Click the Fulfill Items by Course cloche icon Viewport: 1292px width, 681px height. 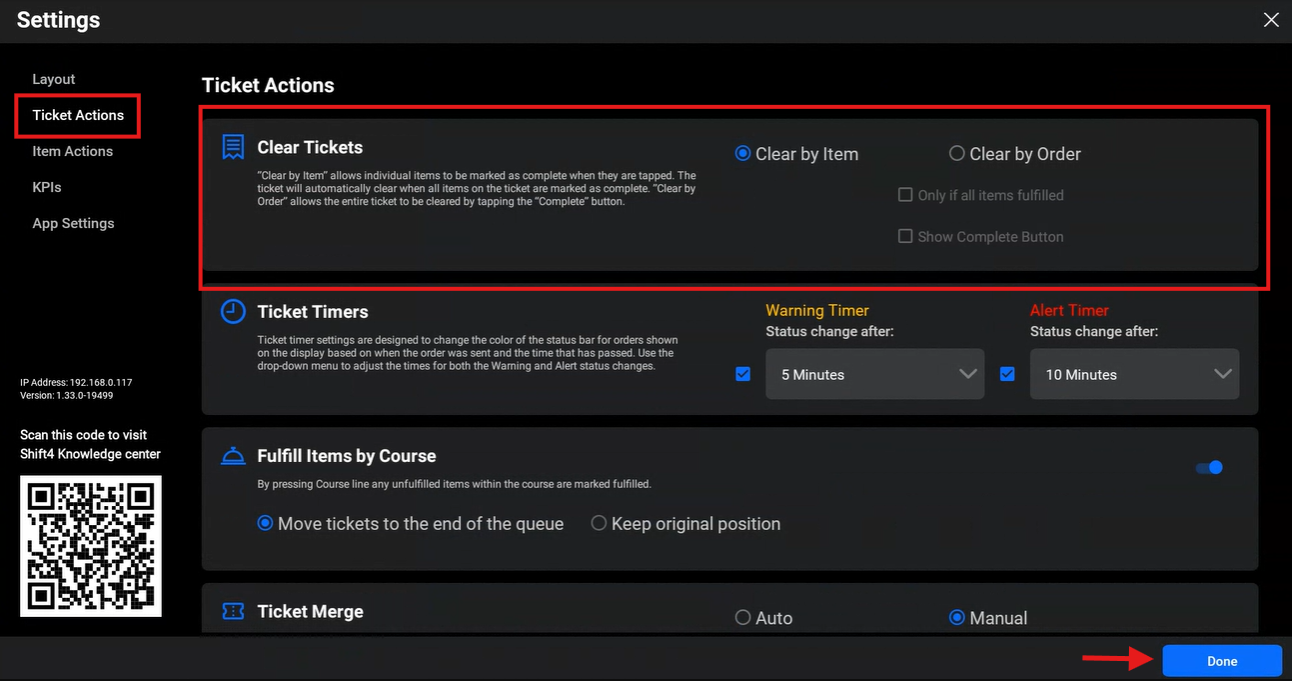point(233,456)
